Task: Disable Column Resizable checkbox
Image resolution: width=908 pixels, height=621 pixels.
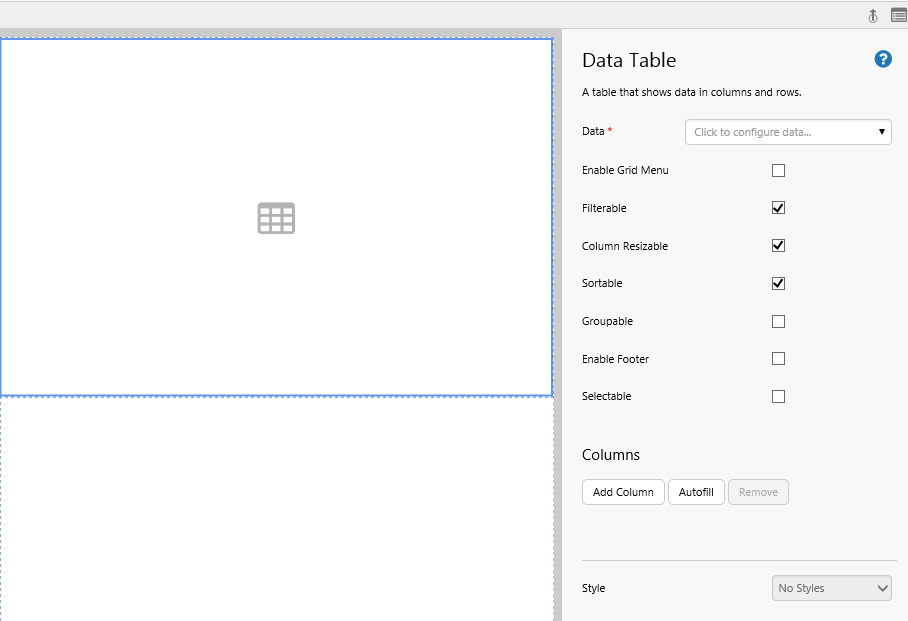Action: [778, 246]
